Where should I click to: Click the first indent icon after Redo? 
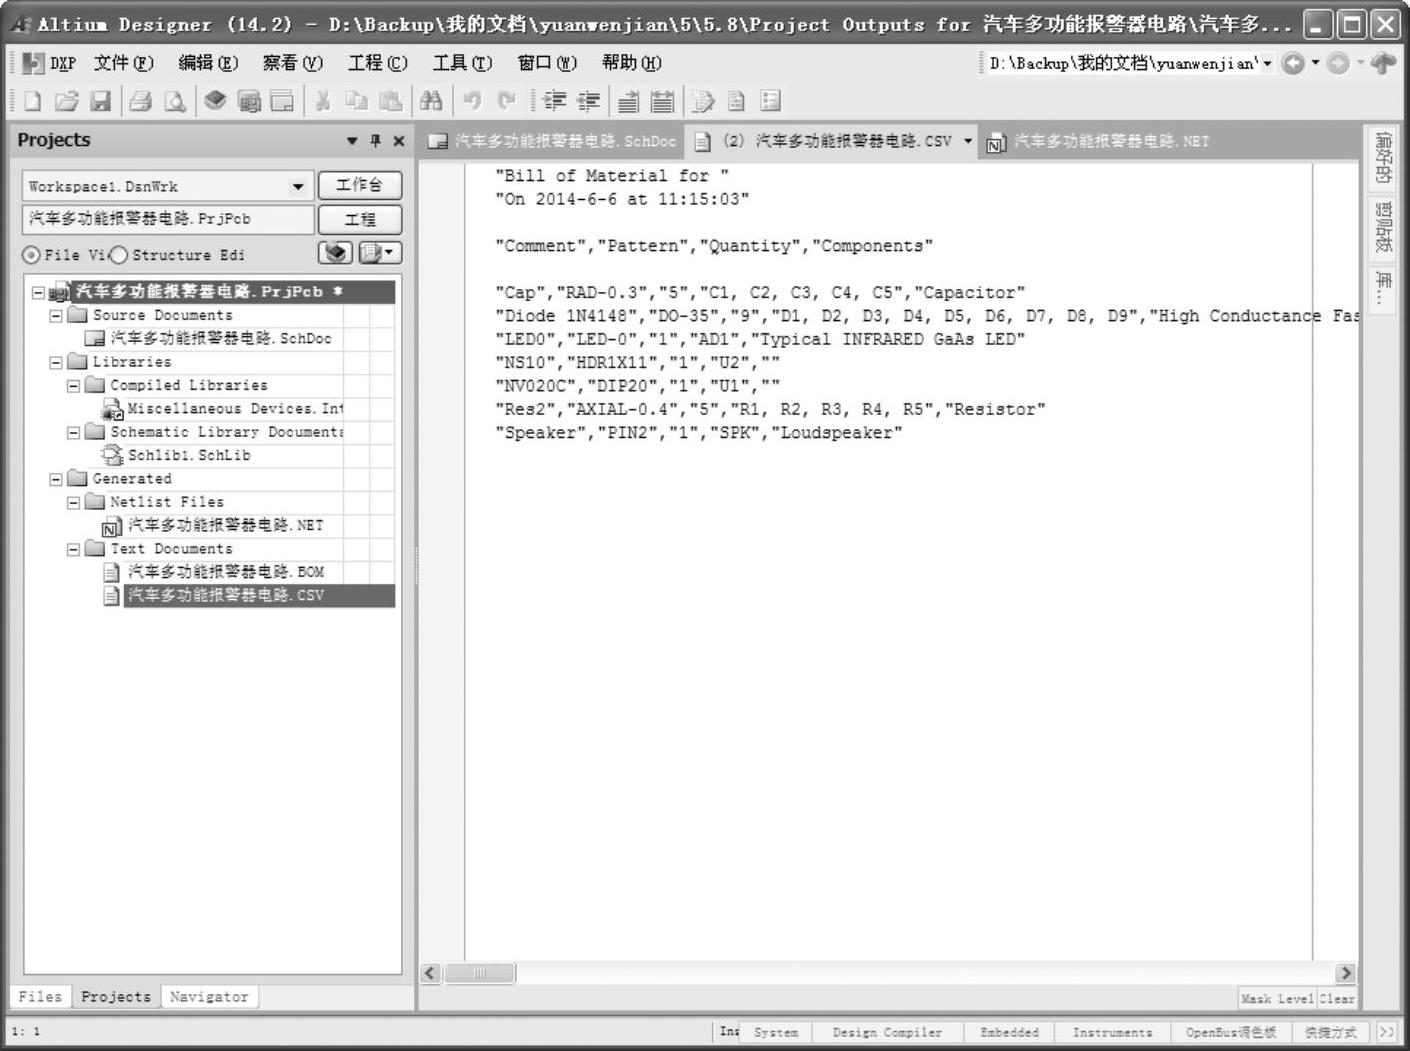(555, 101)
